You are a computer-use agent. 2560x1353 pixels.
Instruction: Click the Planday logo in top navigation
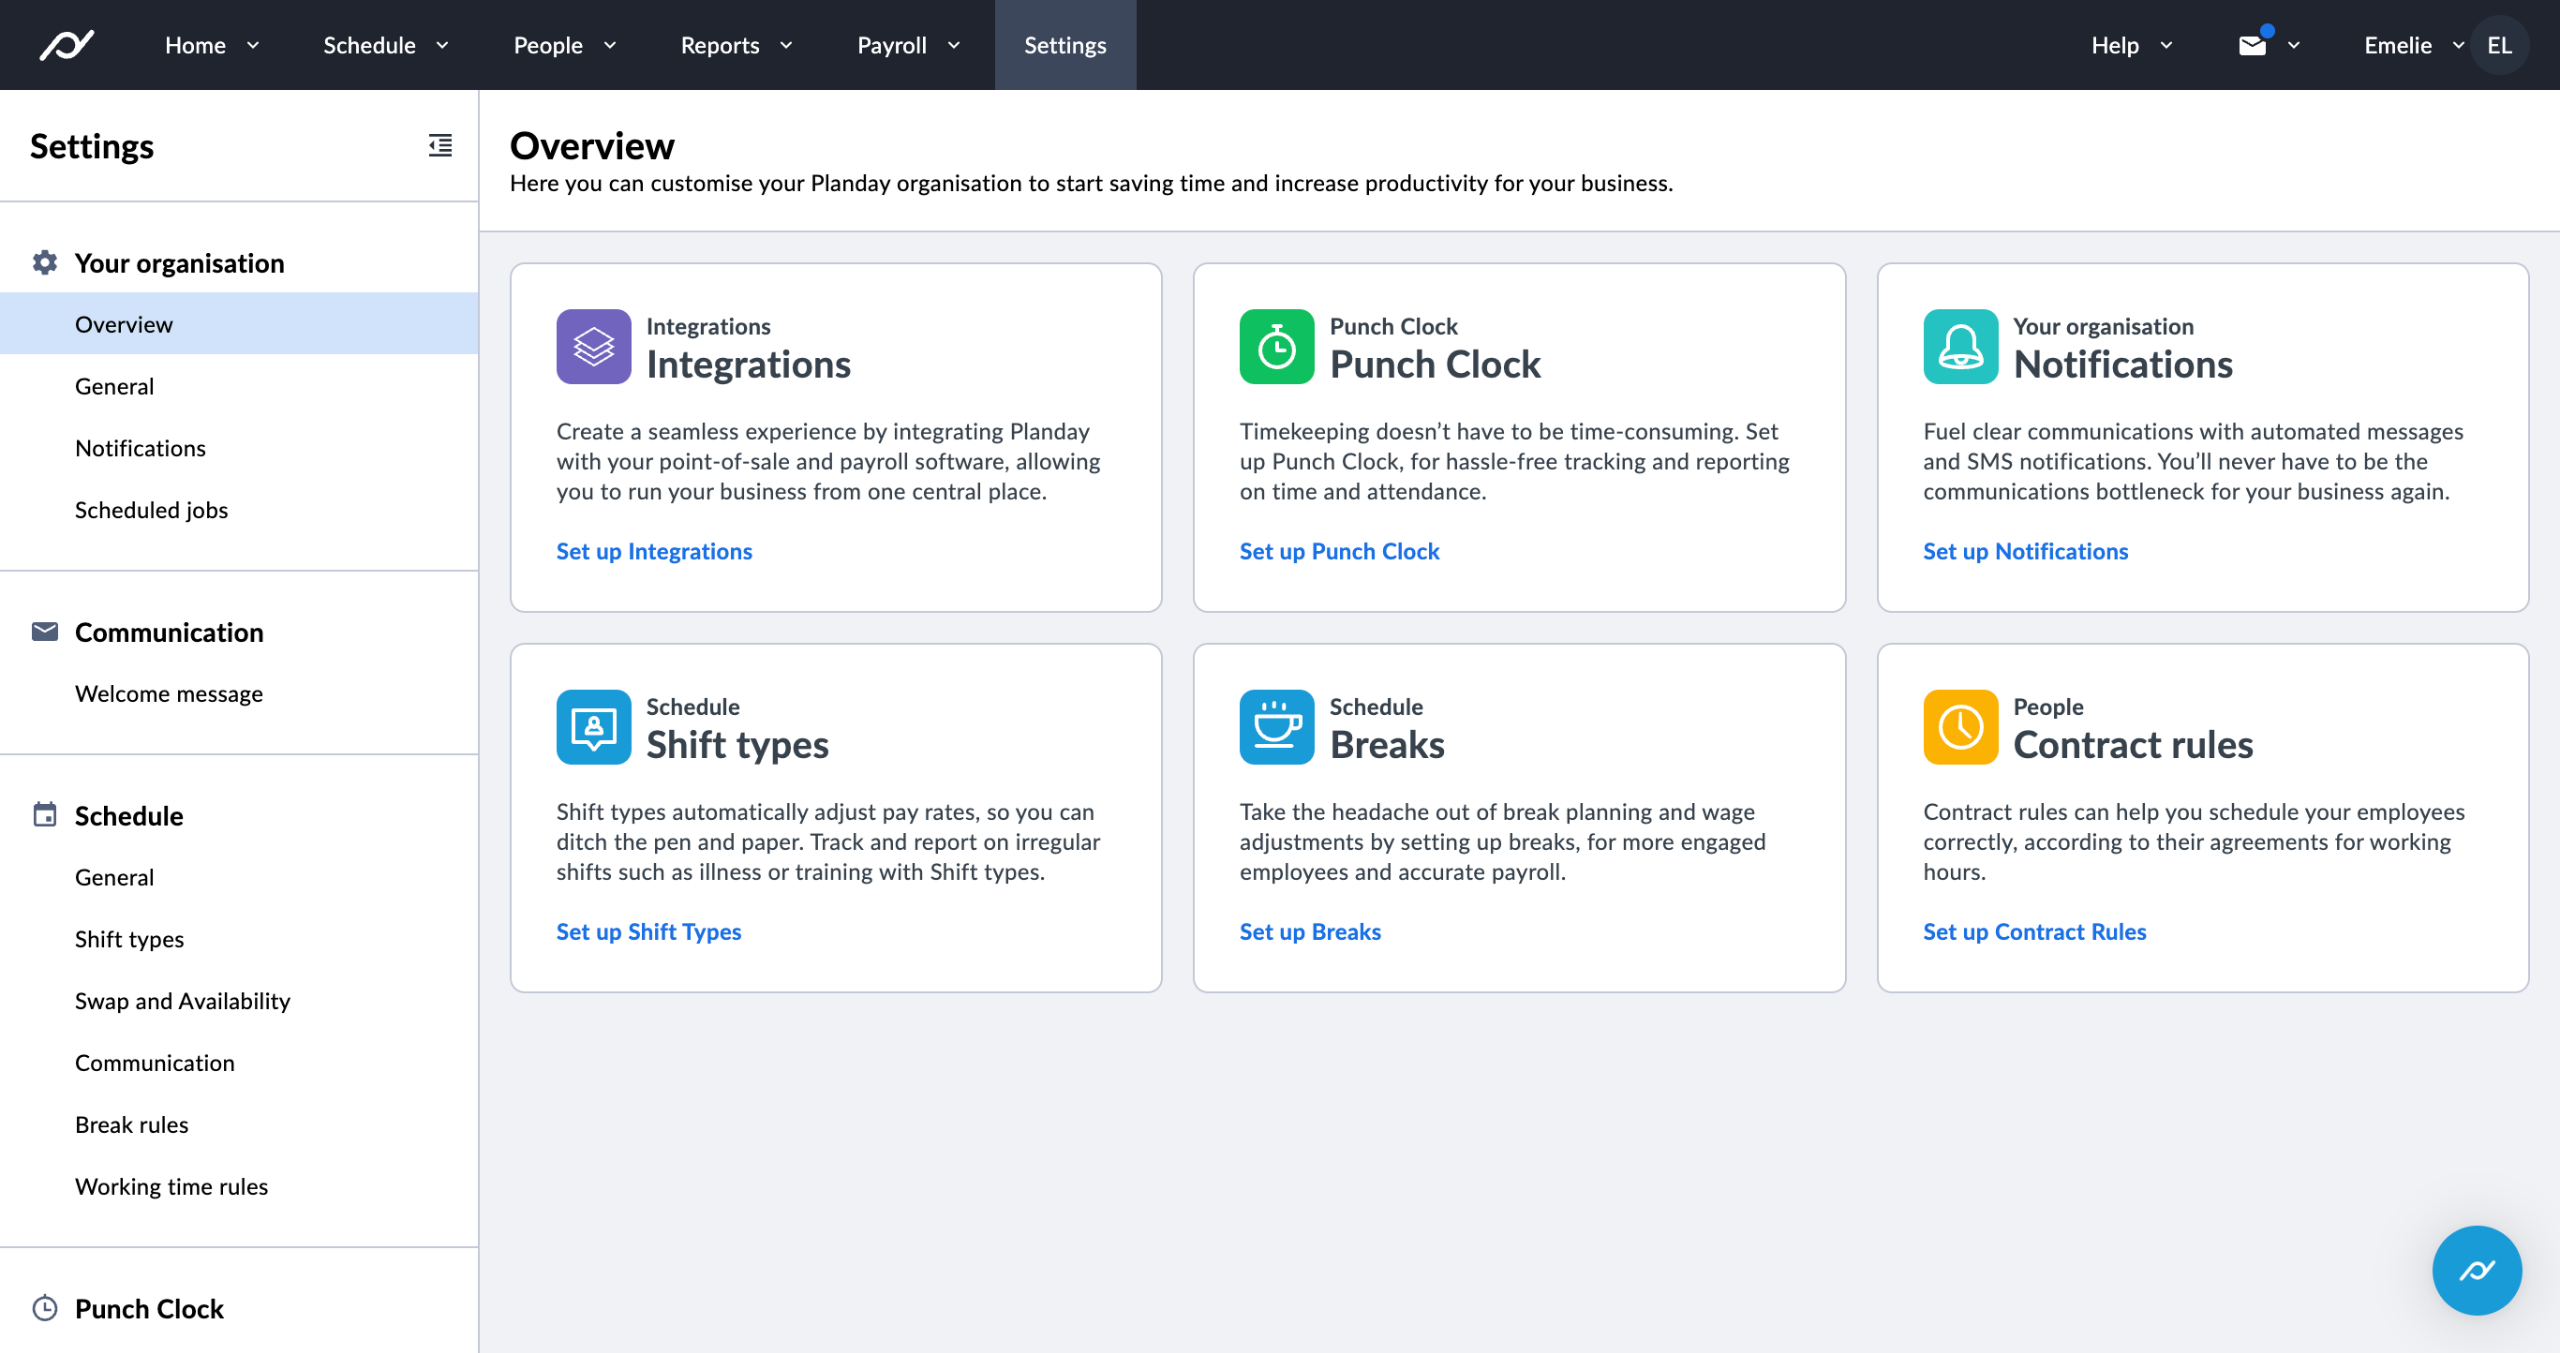tap(66, 45)
